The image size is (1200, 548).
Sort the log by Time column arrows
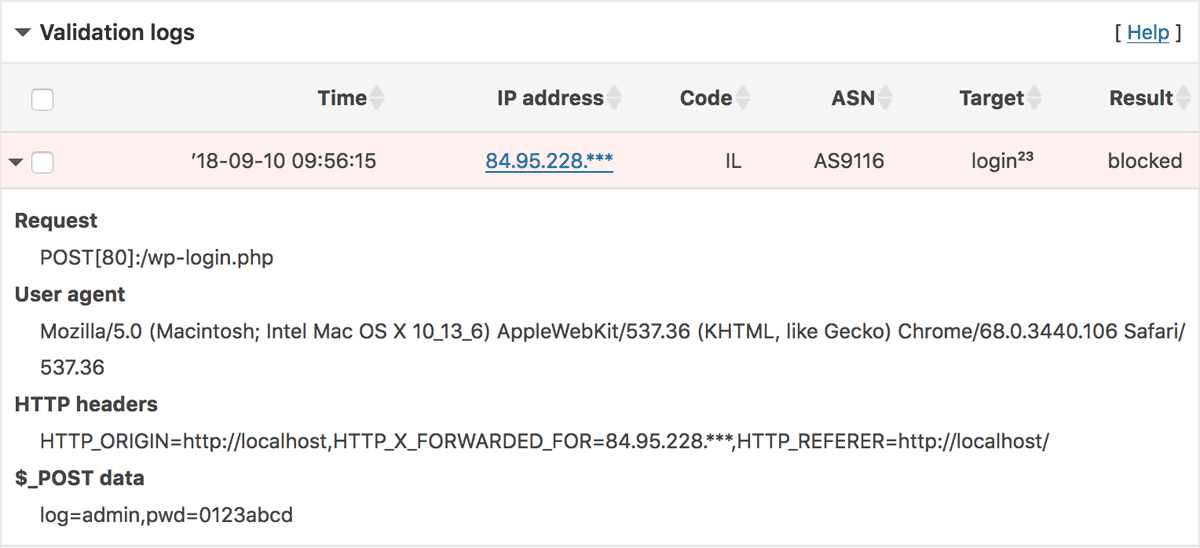click(377, 98)
